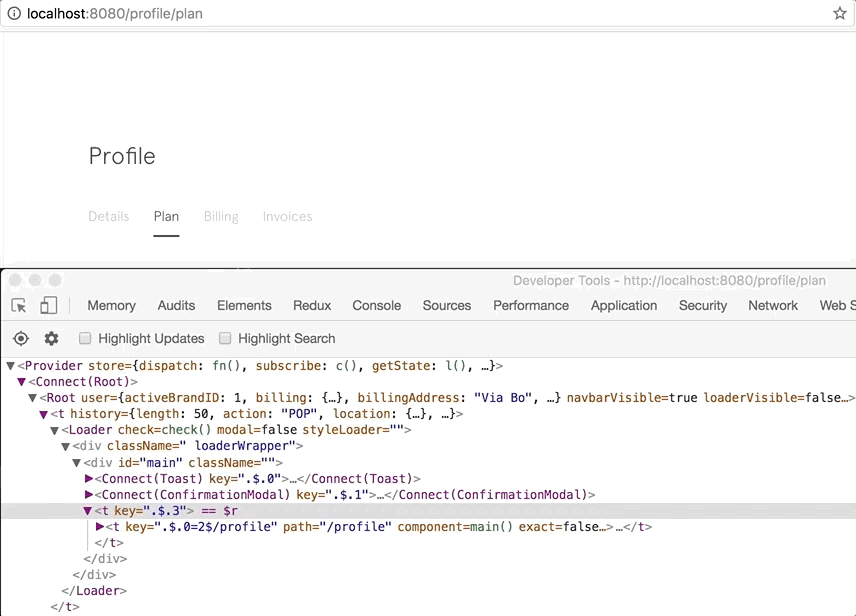Image resolution: width=856 pixels, height=616 pixels.
Task: Open the Audits tab
Action: coord(176,305)
